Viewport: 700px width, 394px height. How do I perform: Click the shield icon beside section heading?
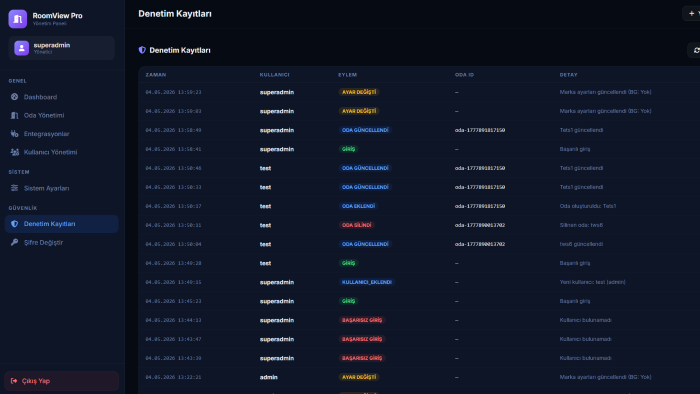pyautogui.click(x=142, y=50)
